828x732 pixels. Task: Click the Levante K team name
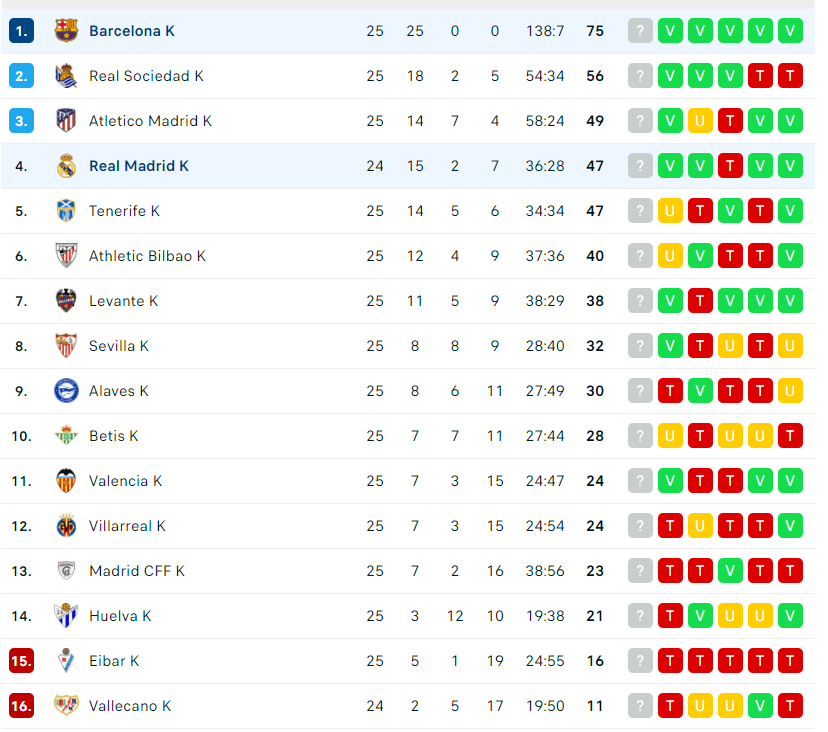123,300
